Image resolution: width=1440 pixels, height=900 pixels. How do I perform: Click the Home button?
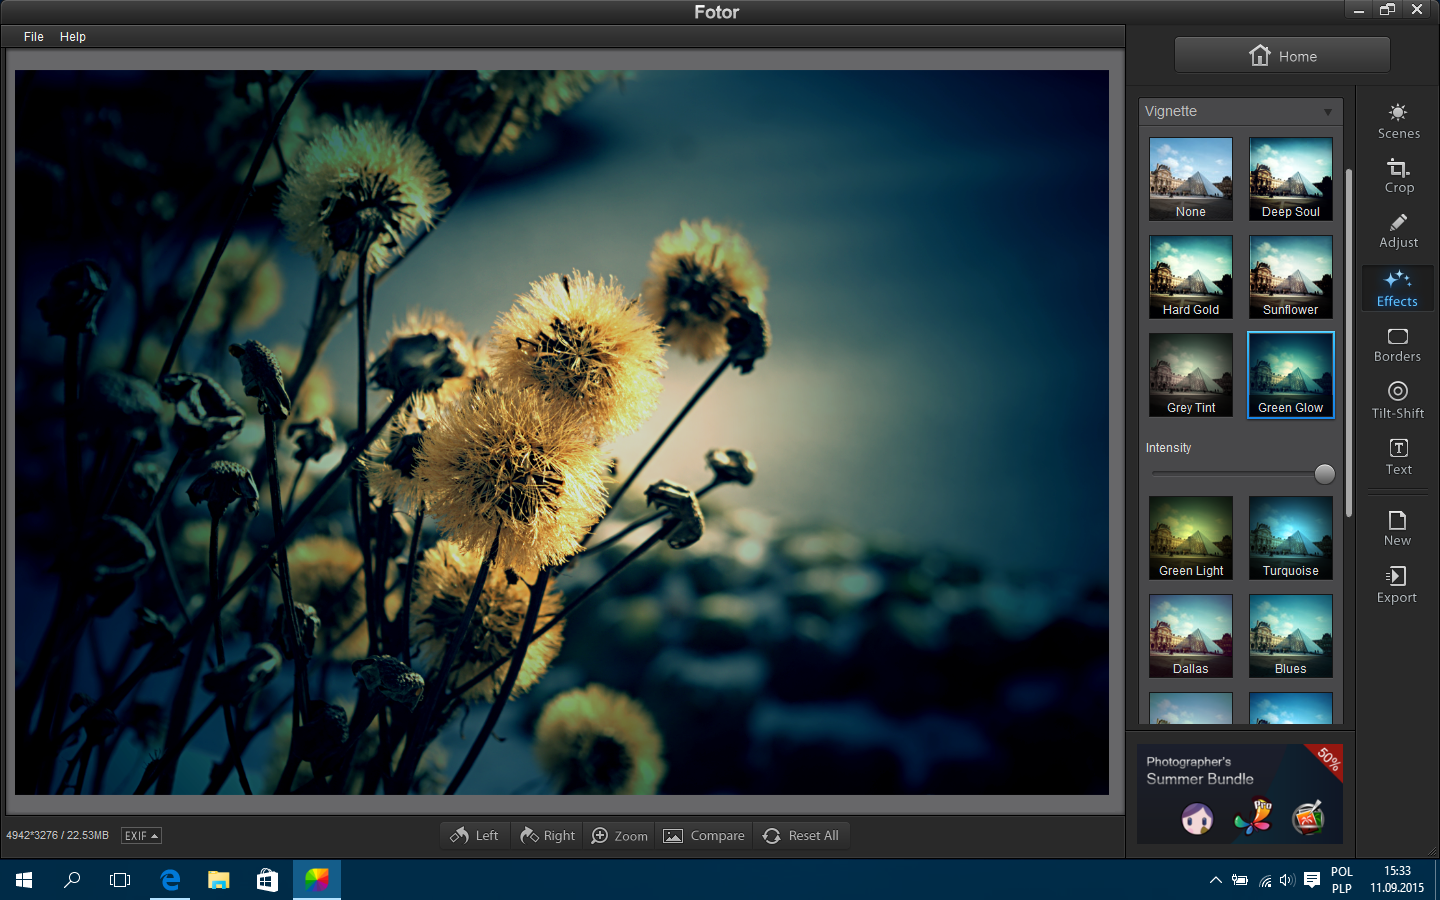tap(1282, 56)
